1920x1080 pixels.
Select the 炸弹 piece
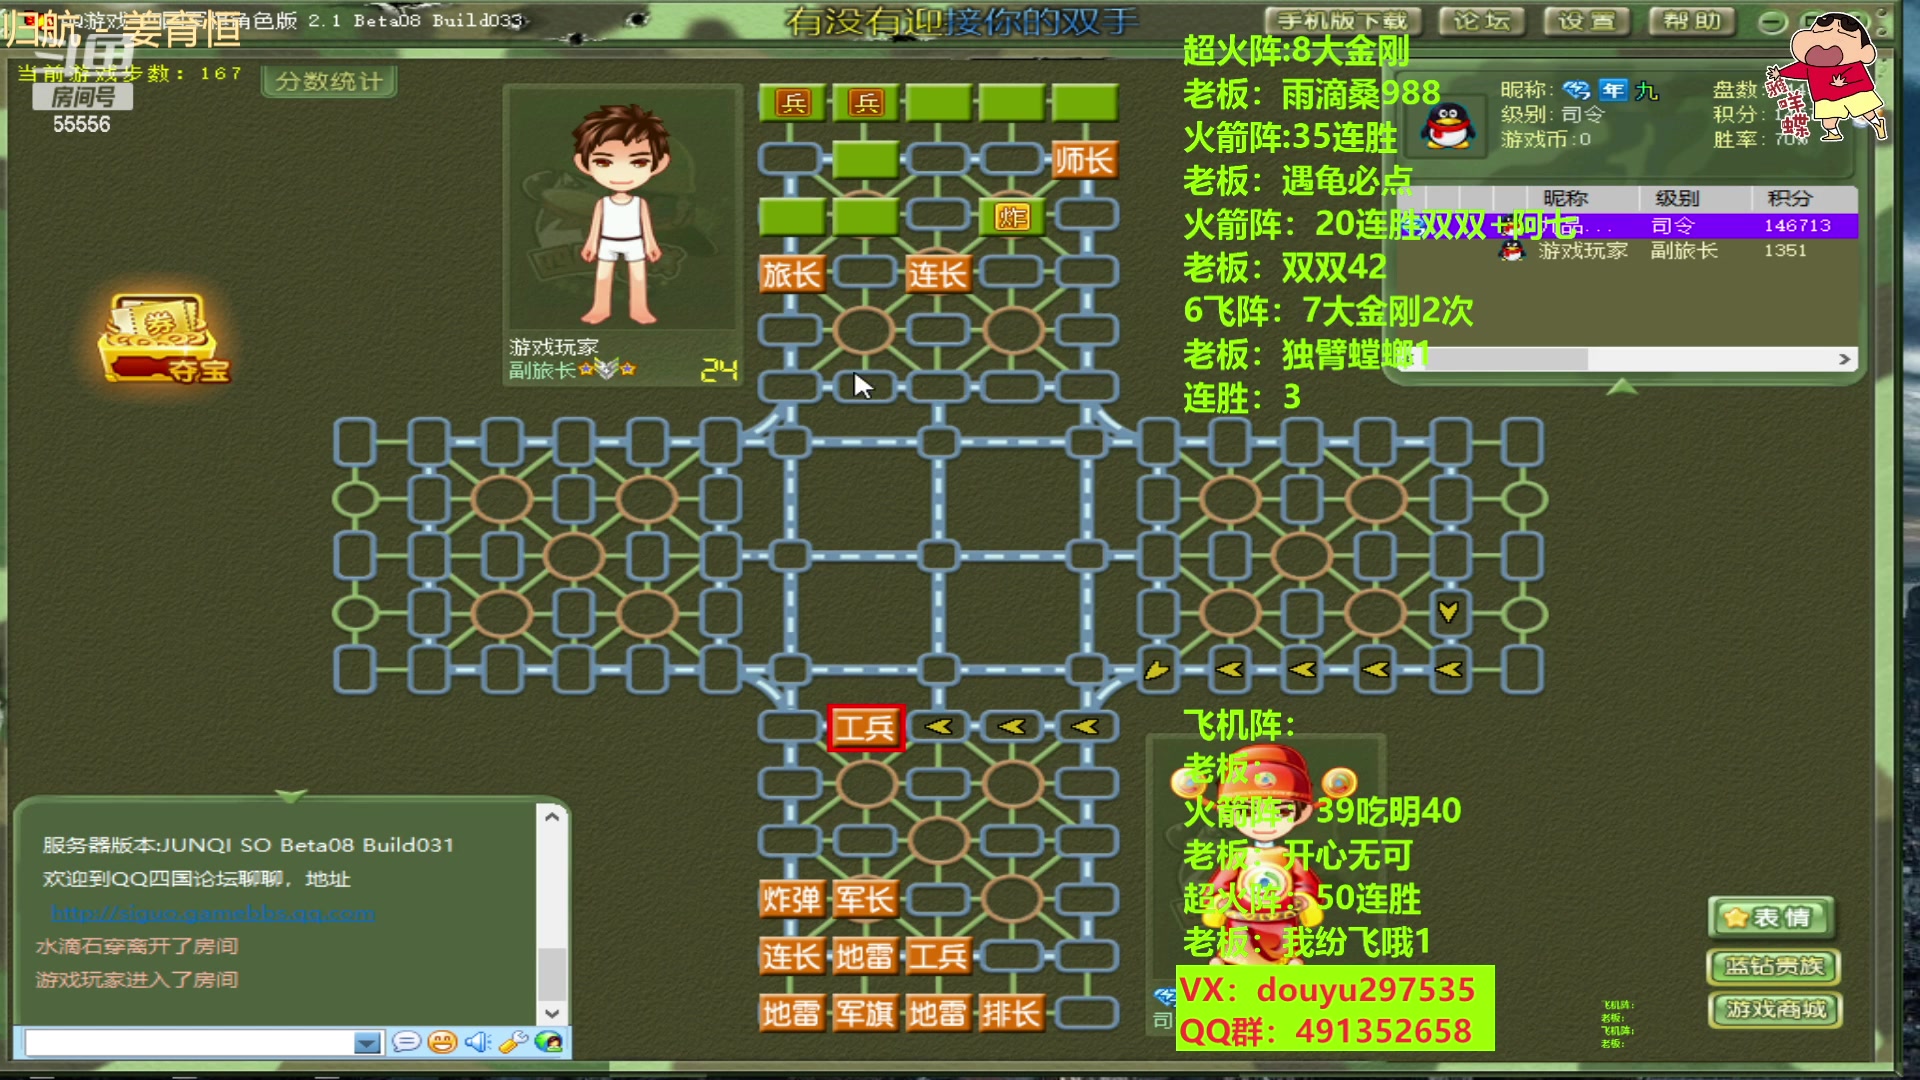tap(792, 899)
